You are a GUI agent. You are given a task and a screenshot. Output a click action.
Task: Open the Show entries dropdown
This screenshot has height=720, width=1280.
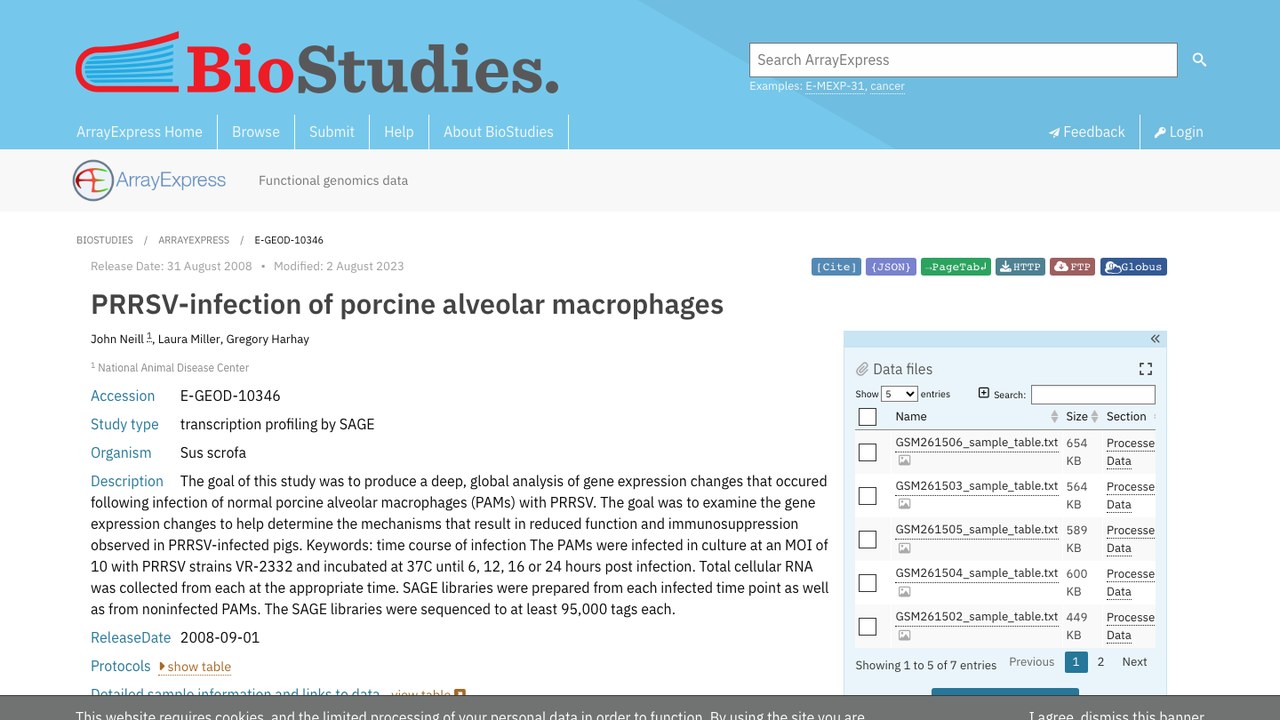(x=899, y=394)
